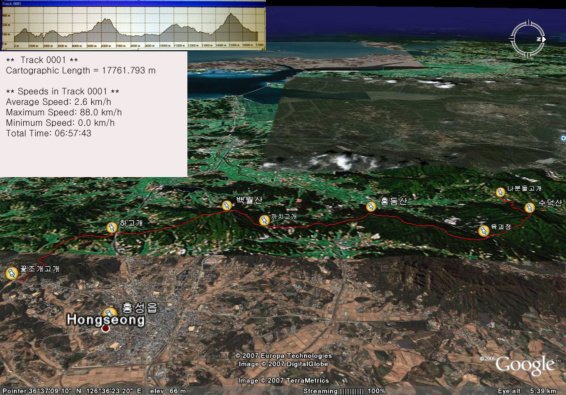Click the 백월산 waypoint marker icon
566x395 pixels.
[227, 206]
